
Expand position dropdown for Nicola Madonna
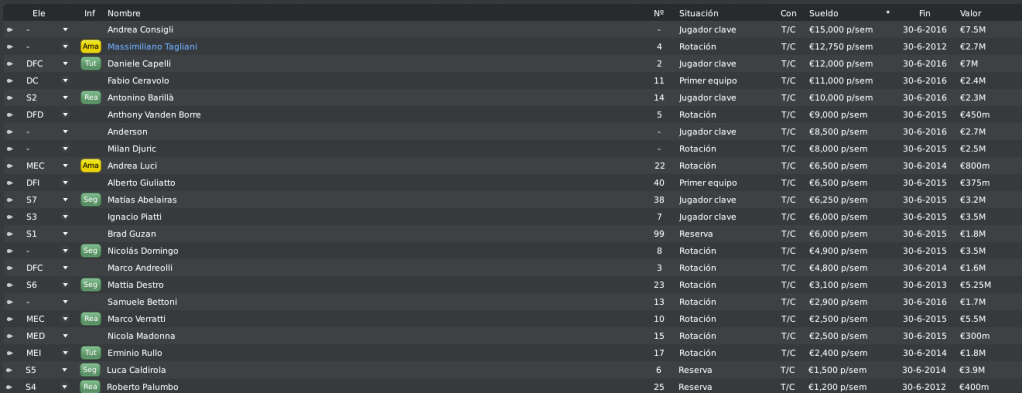(65, 336)
